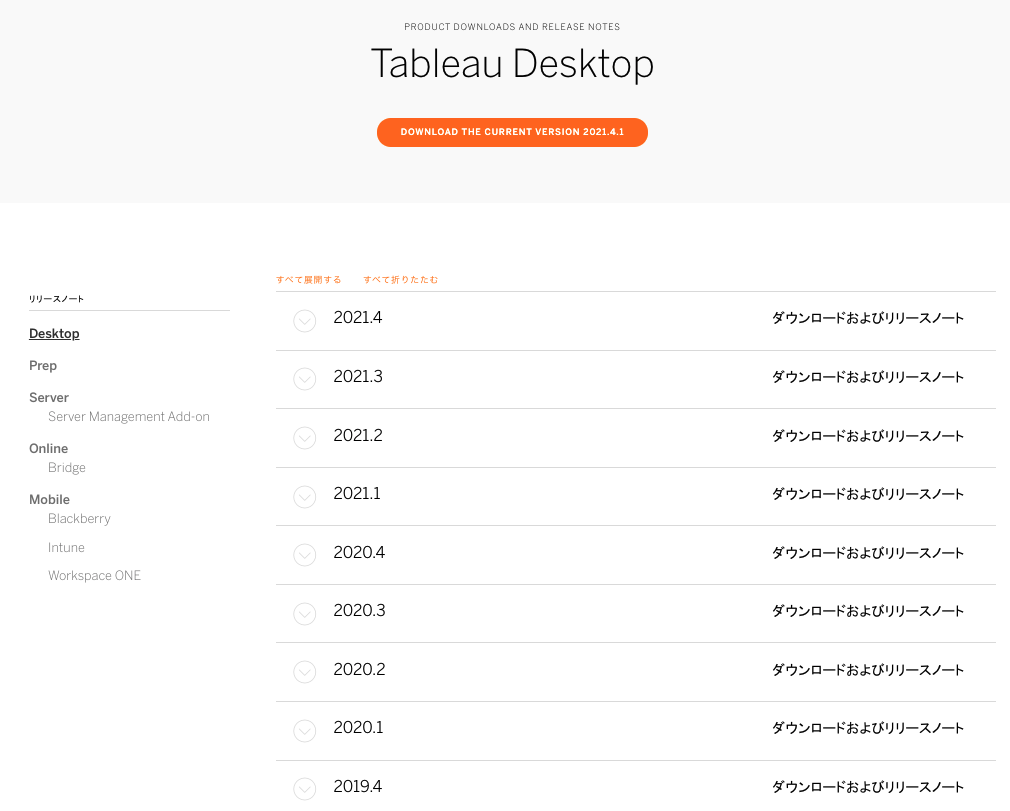1010x811 pixels.
Task: Open ダウンロードおよびリリースノート for 2021.4
Action: (868, 318)
